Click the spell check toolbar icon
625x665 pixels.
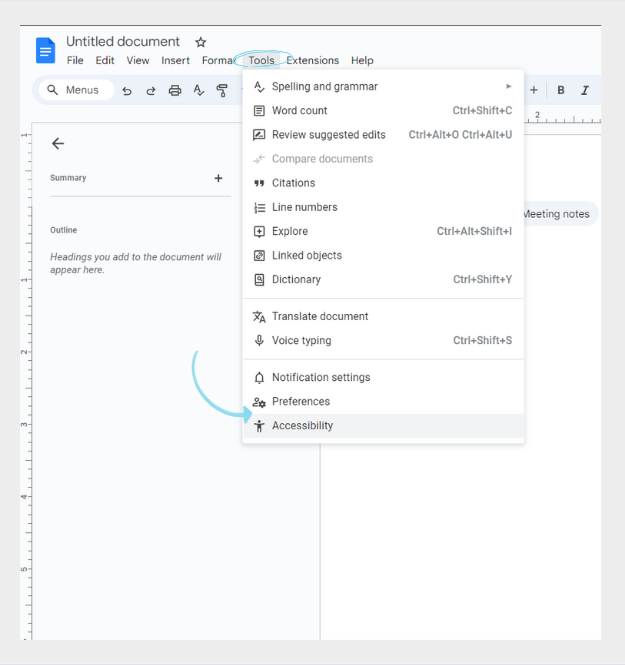(x=199, y=90)
